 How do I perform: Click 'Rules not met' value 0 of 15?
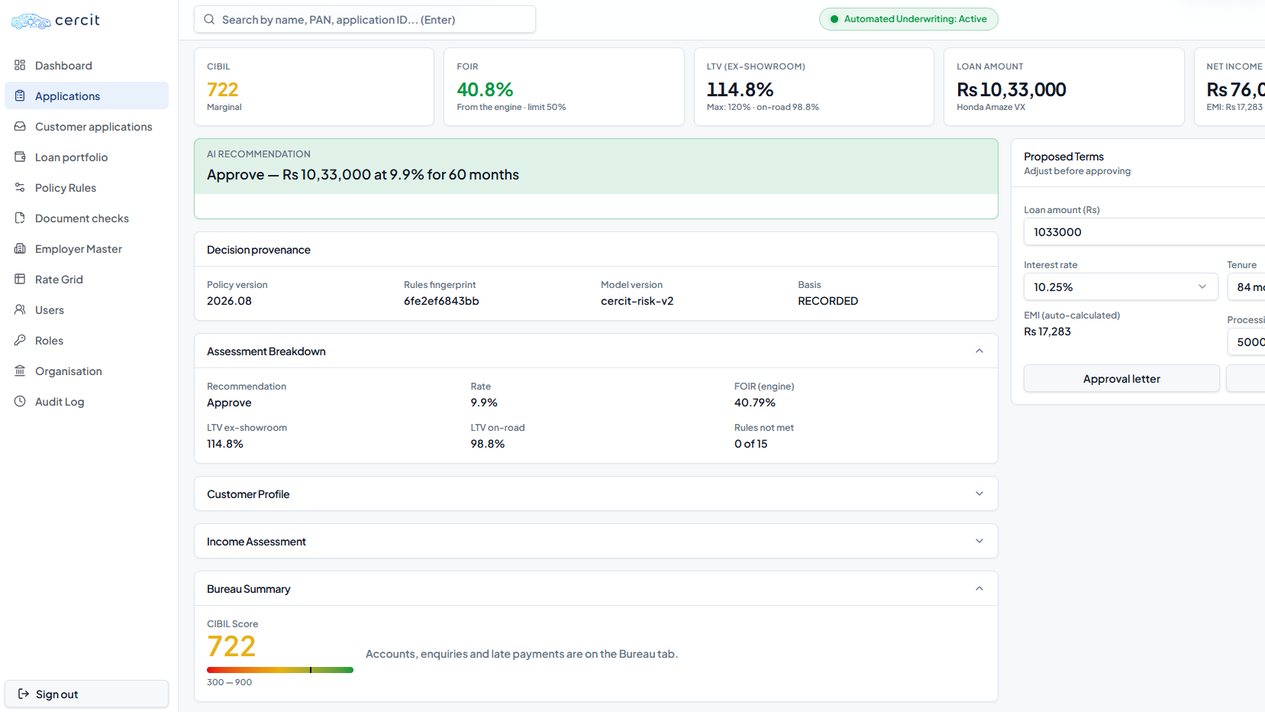tap(751, 444)
